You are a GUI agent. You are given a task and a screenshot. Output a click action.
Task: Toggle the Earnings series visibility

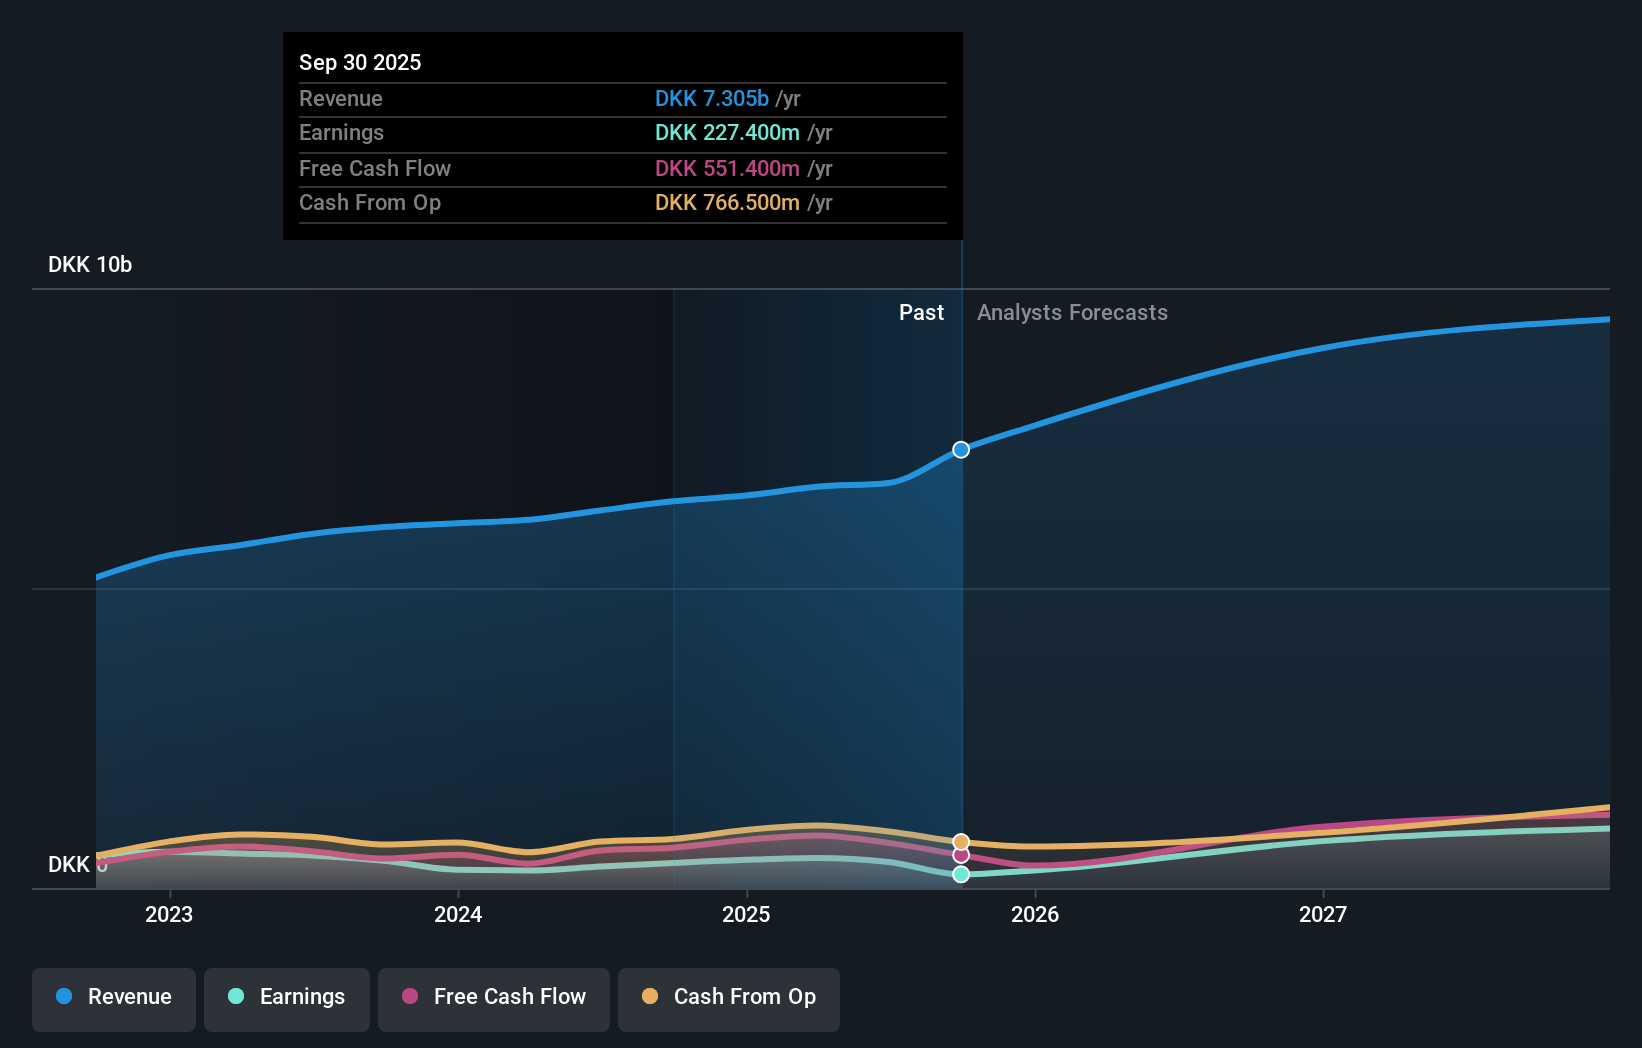coord(286,997)
